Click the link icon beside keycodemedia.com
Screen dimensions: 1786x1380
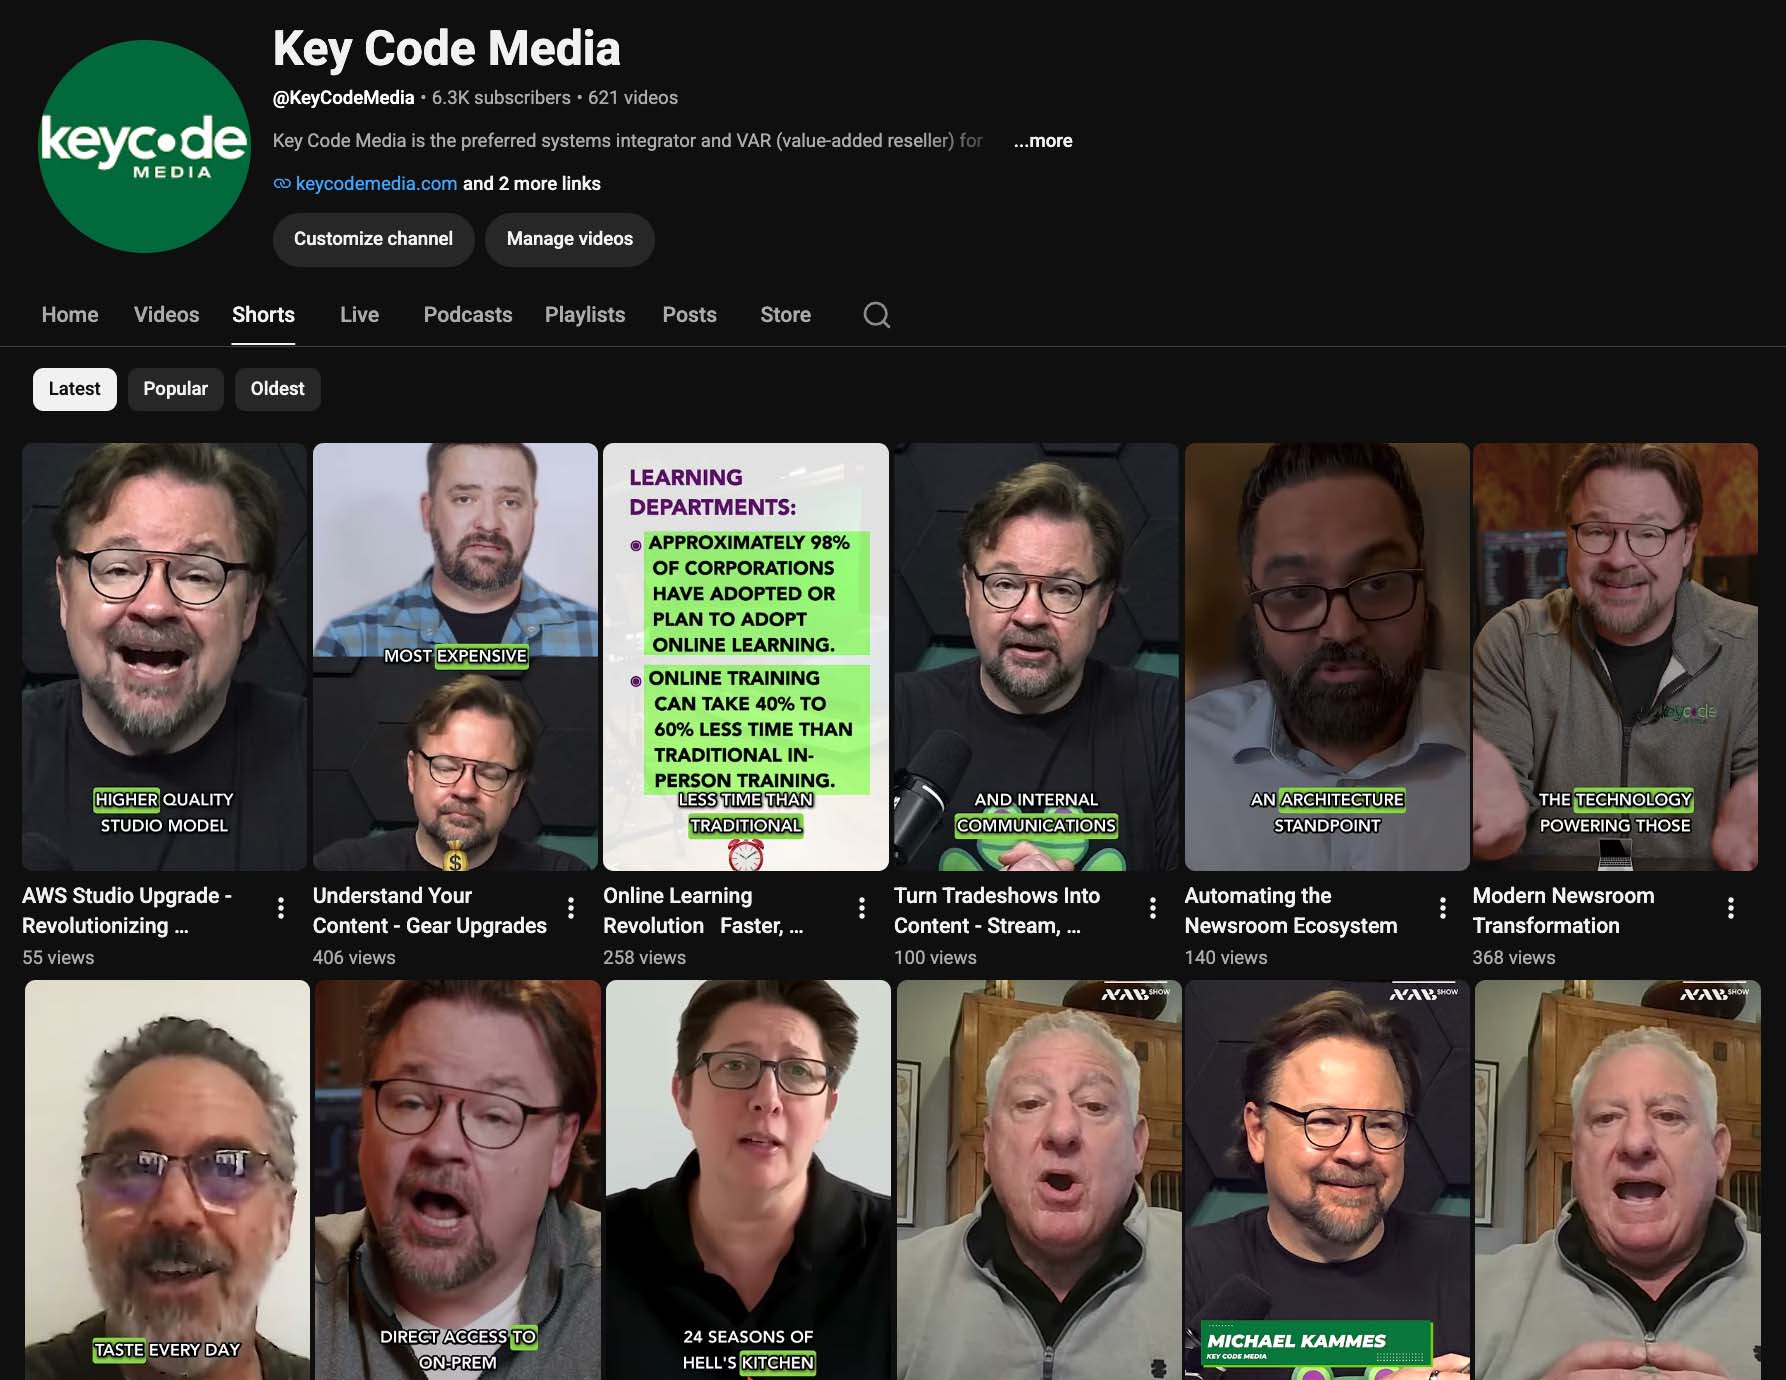pyautogui.click(x=282, y=184)
